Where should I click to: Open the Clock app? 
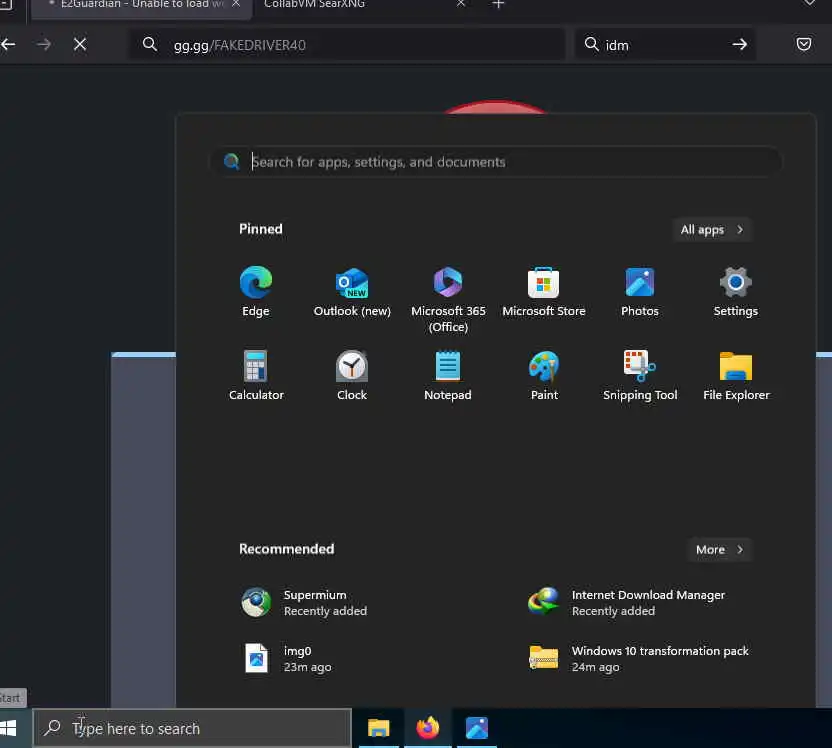coord(352,376)
